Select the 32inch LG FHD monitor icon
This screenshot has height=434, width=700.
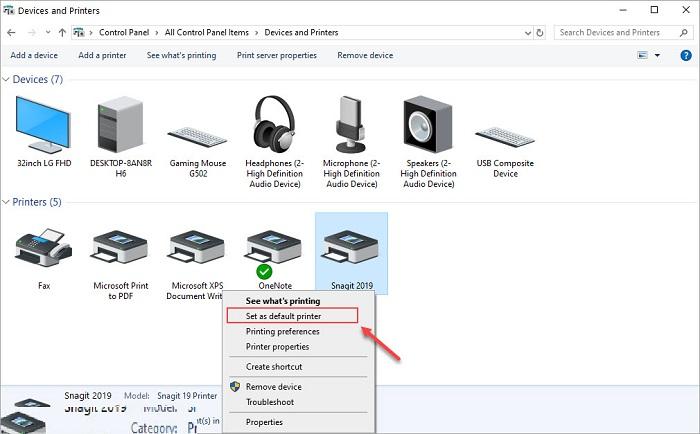(43, 125)
